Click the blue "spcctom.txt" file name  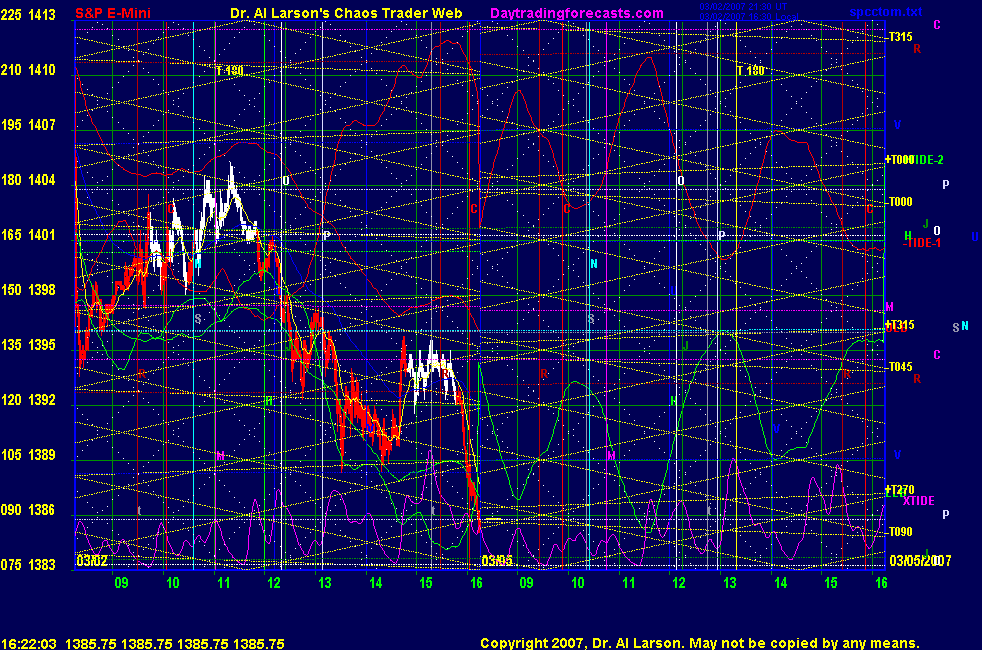click(x=886, y=12)
